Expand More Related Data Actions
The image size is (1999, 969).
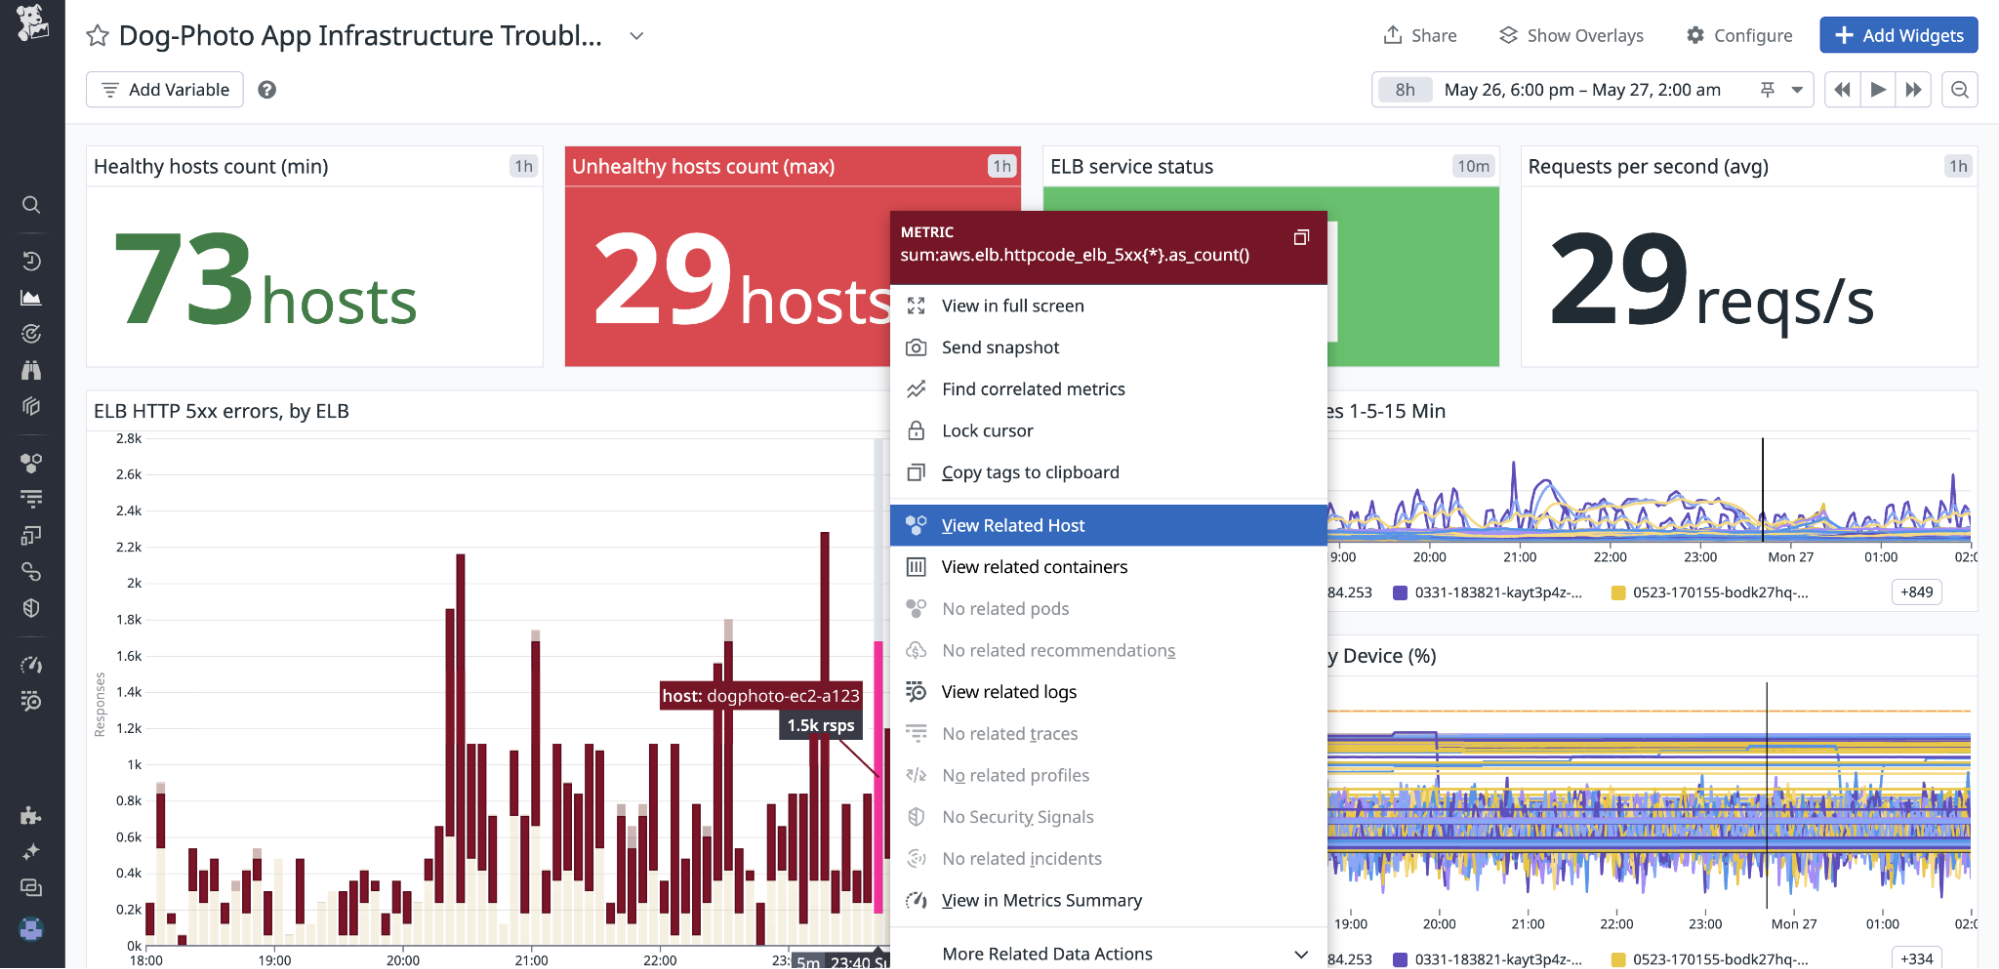pos(1047,952)
